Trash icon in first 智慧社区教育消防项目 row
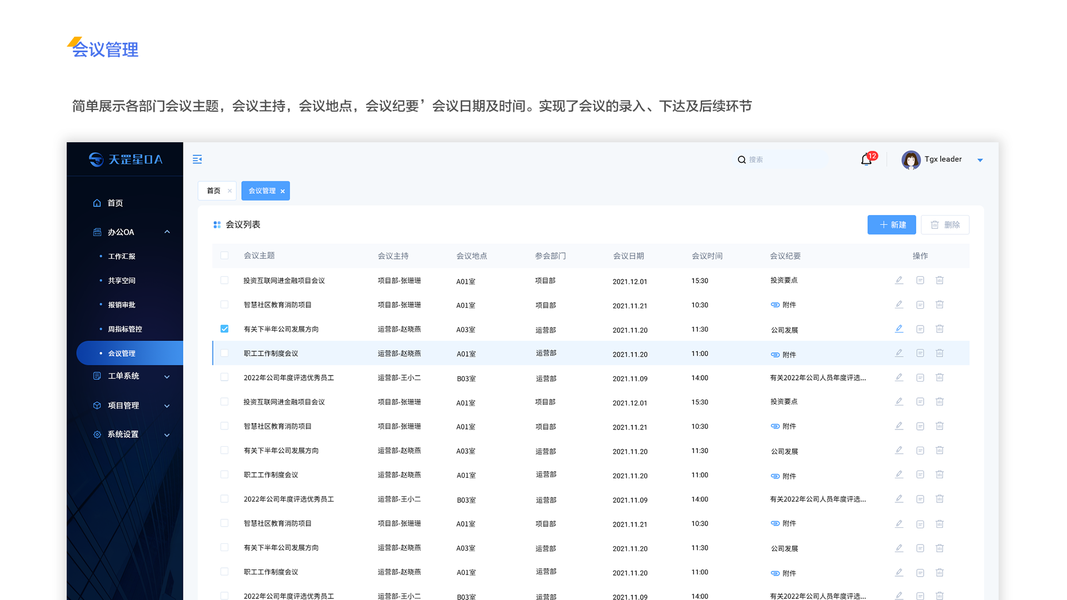1067x600 pixels. [940, 305]
